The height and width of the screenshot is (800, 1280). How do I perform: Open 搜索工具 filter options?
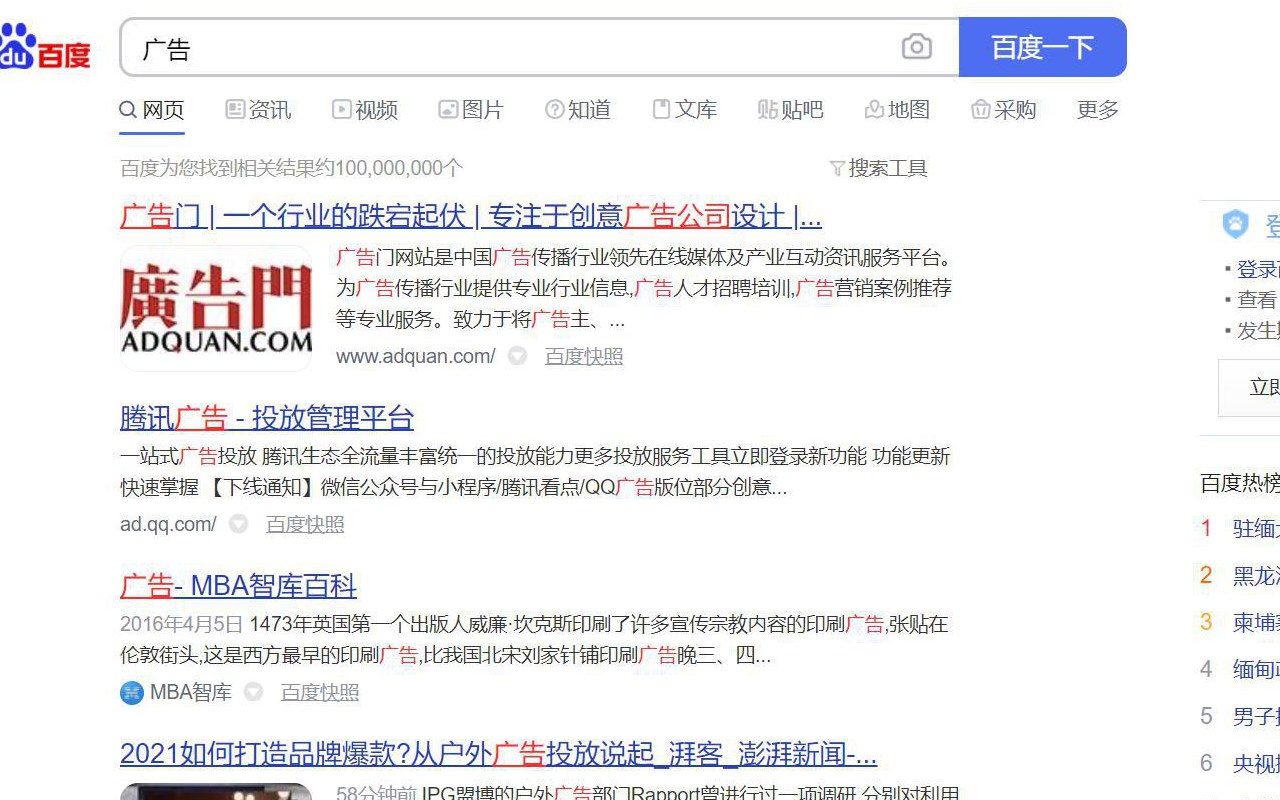pos(879,168)
